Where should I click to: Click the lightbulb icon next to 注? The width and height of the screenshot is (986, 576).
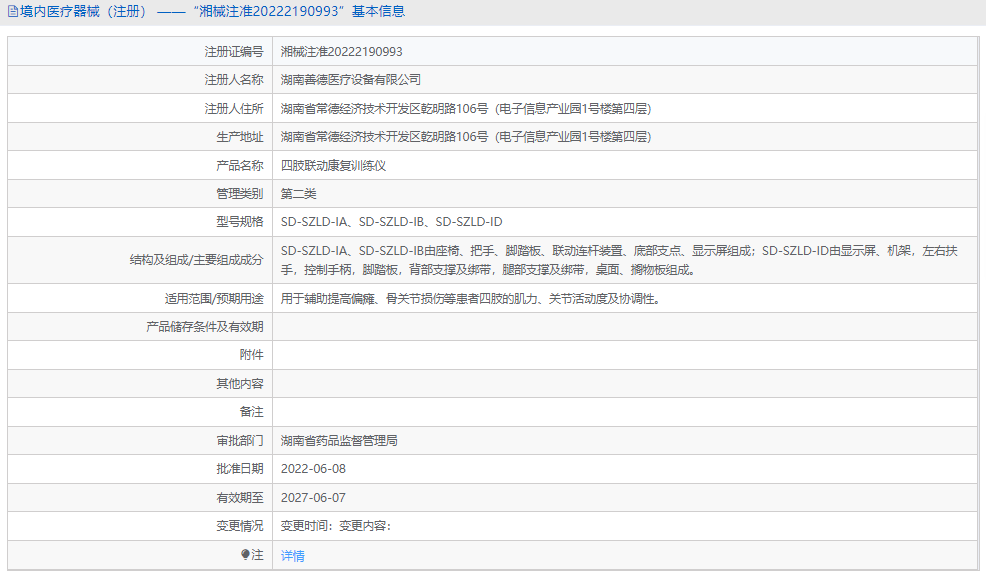245,555
